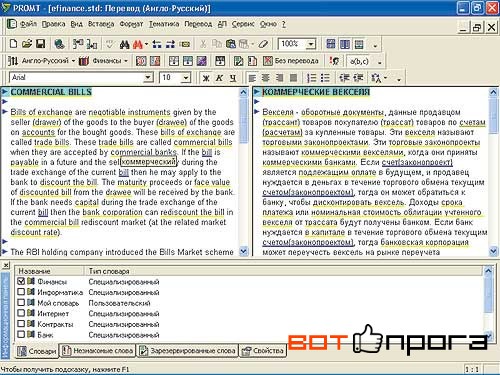Click the underline Ч formatting button
This screenshot has width=500, height=375.
pos(233,78)
